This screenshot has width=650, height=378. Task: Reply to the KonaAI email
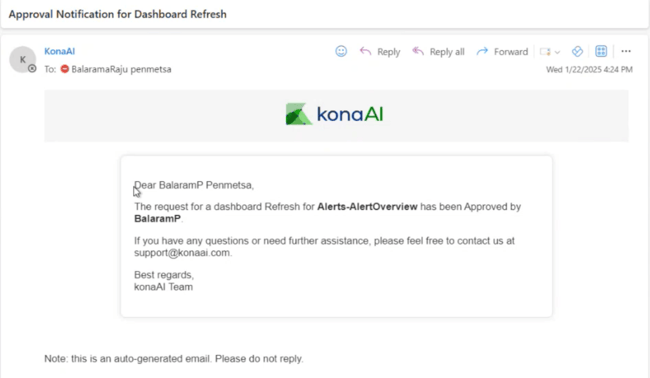380,52
